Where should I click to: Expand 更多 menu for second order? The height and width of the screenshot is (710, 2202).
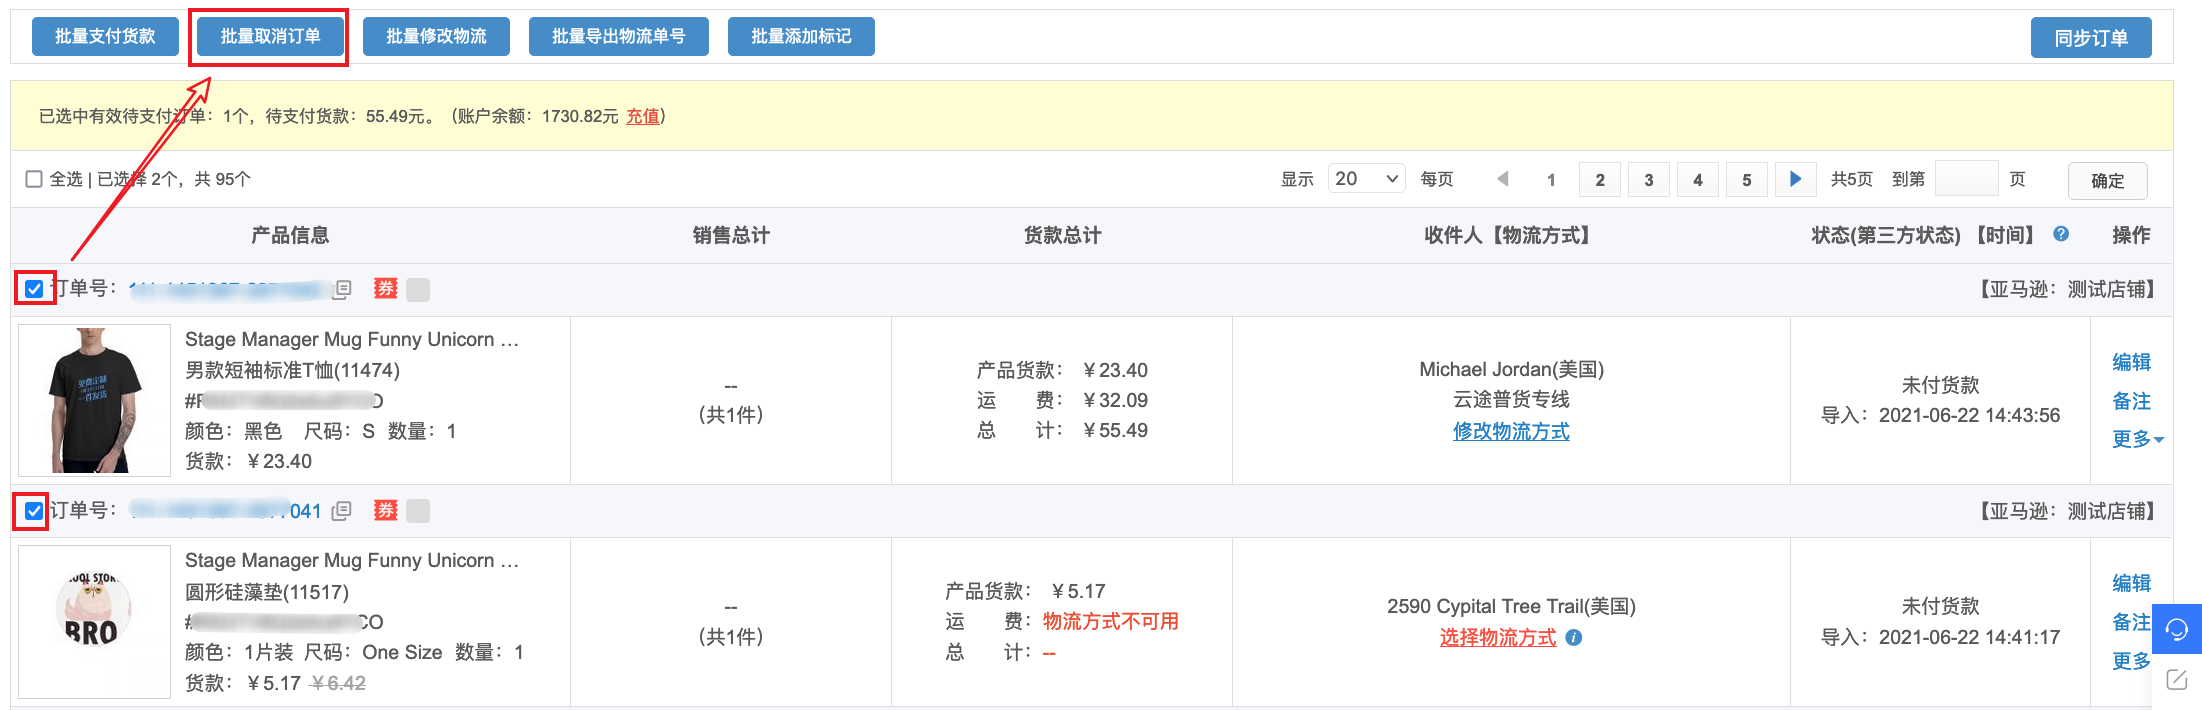2131,661
